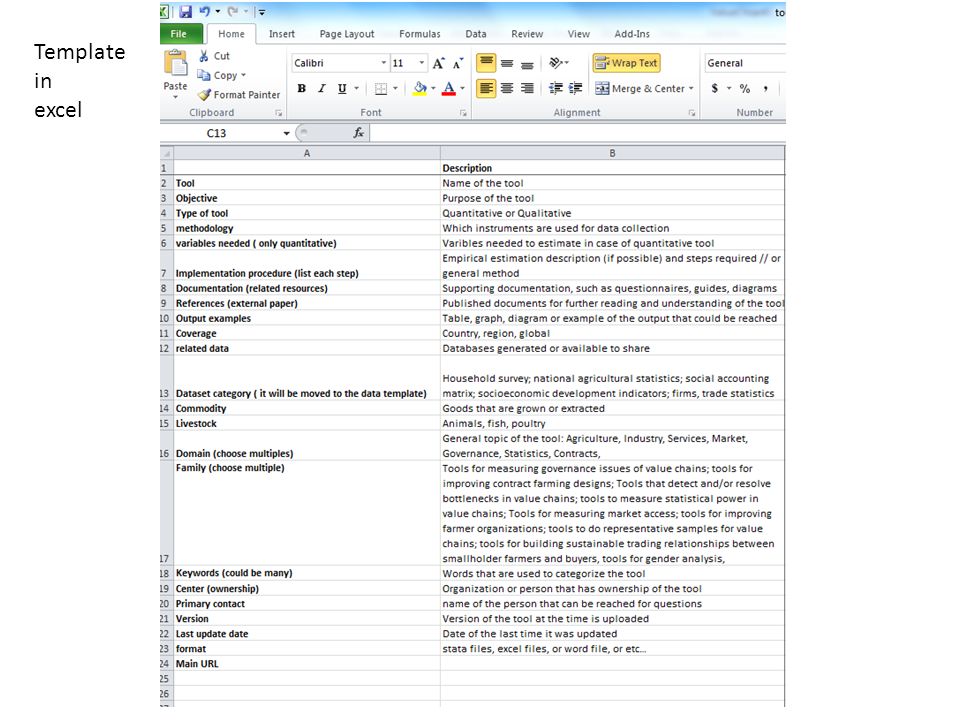The height and width of the screenshot is (720, 960).
Task: Center text horizontally in cell
Action: (x=507, y=89)
